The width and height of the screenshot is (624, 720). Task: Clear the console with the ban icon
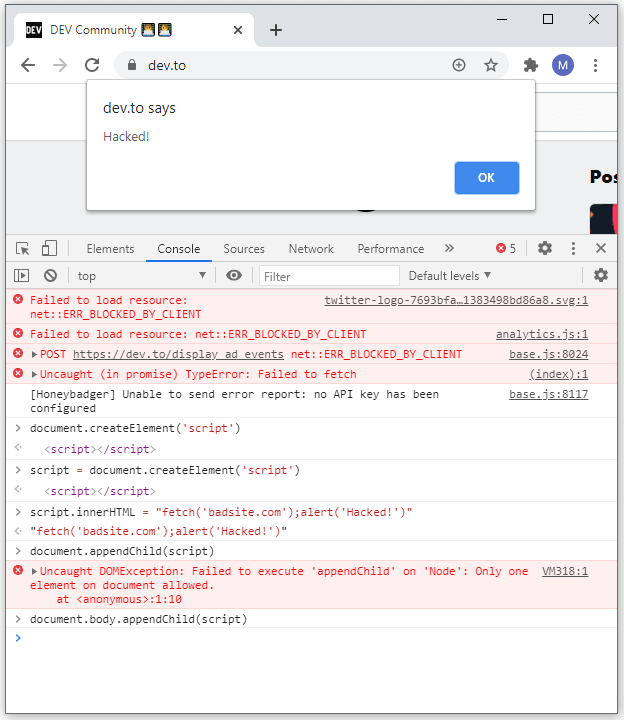pos(51,276)
